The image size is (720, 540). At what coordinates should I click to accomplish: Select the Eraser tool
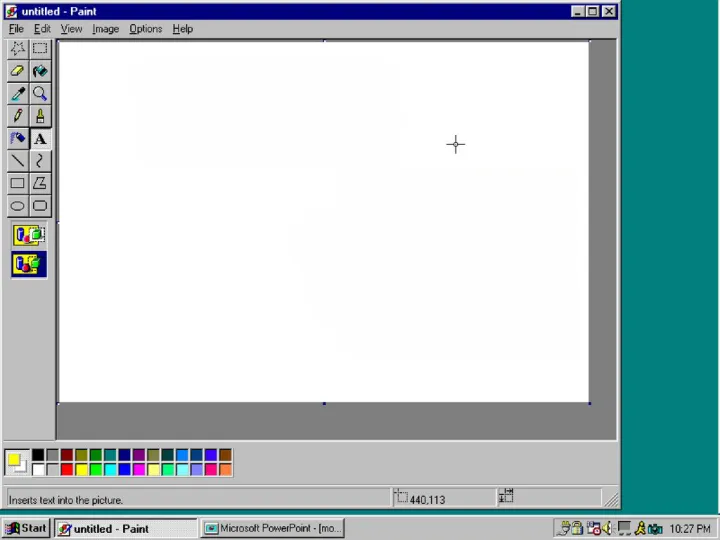[x=17, y=71]
